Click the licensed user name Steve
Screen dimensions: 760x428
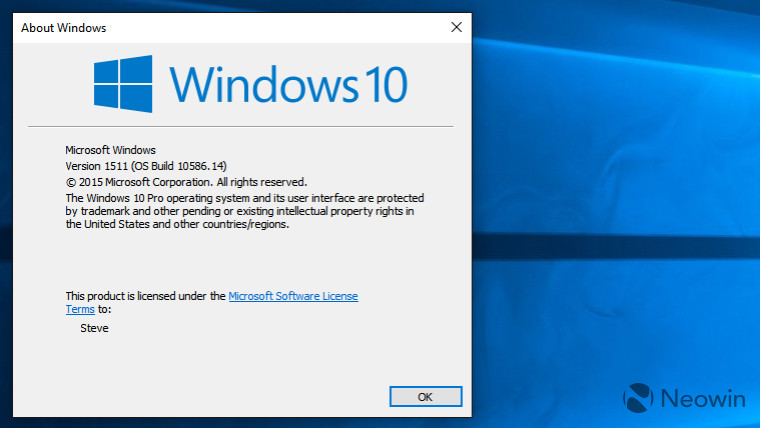[x=94, y=328]
